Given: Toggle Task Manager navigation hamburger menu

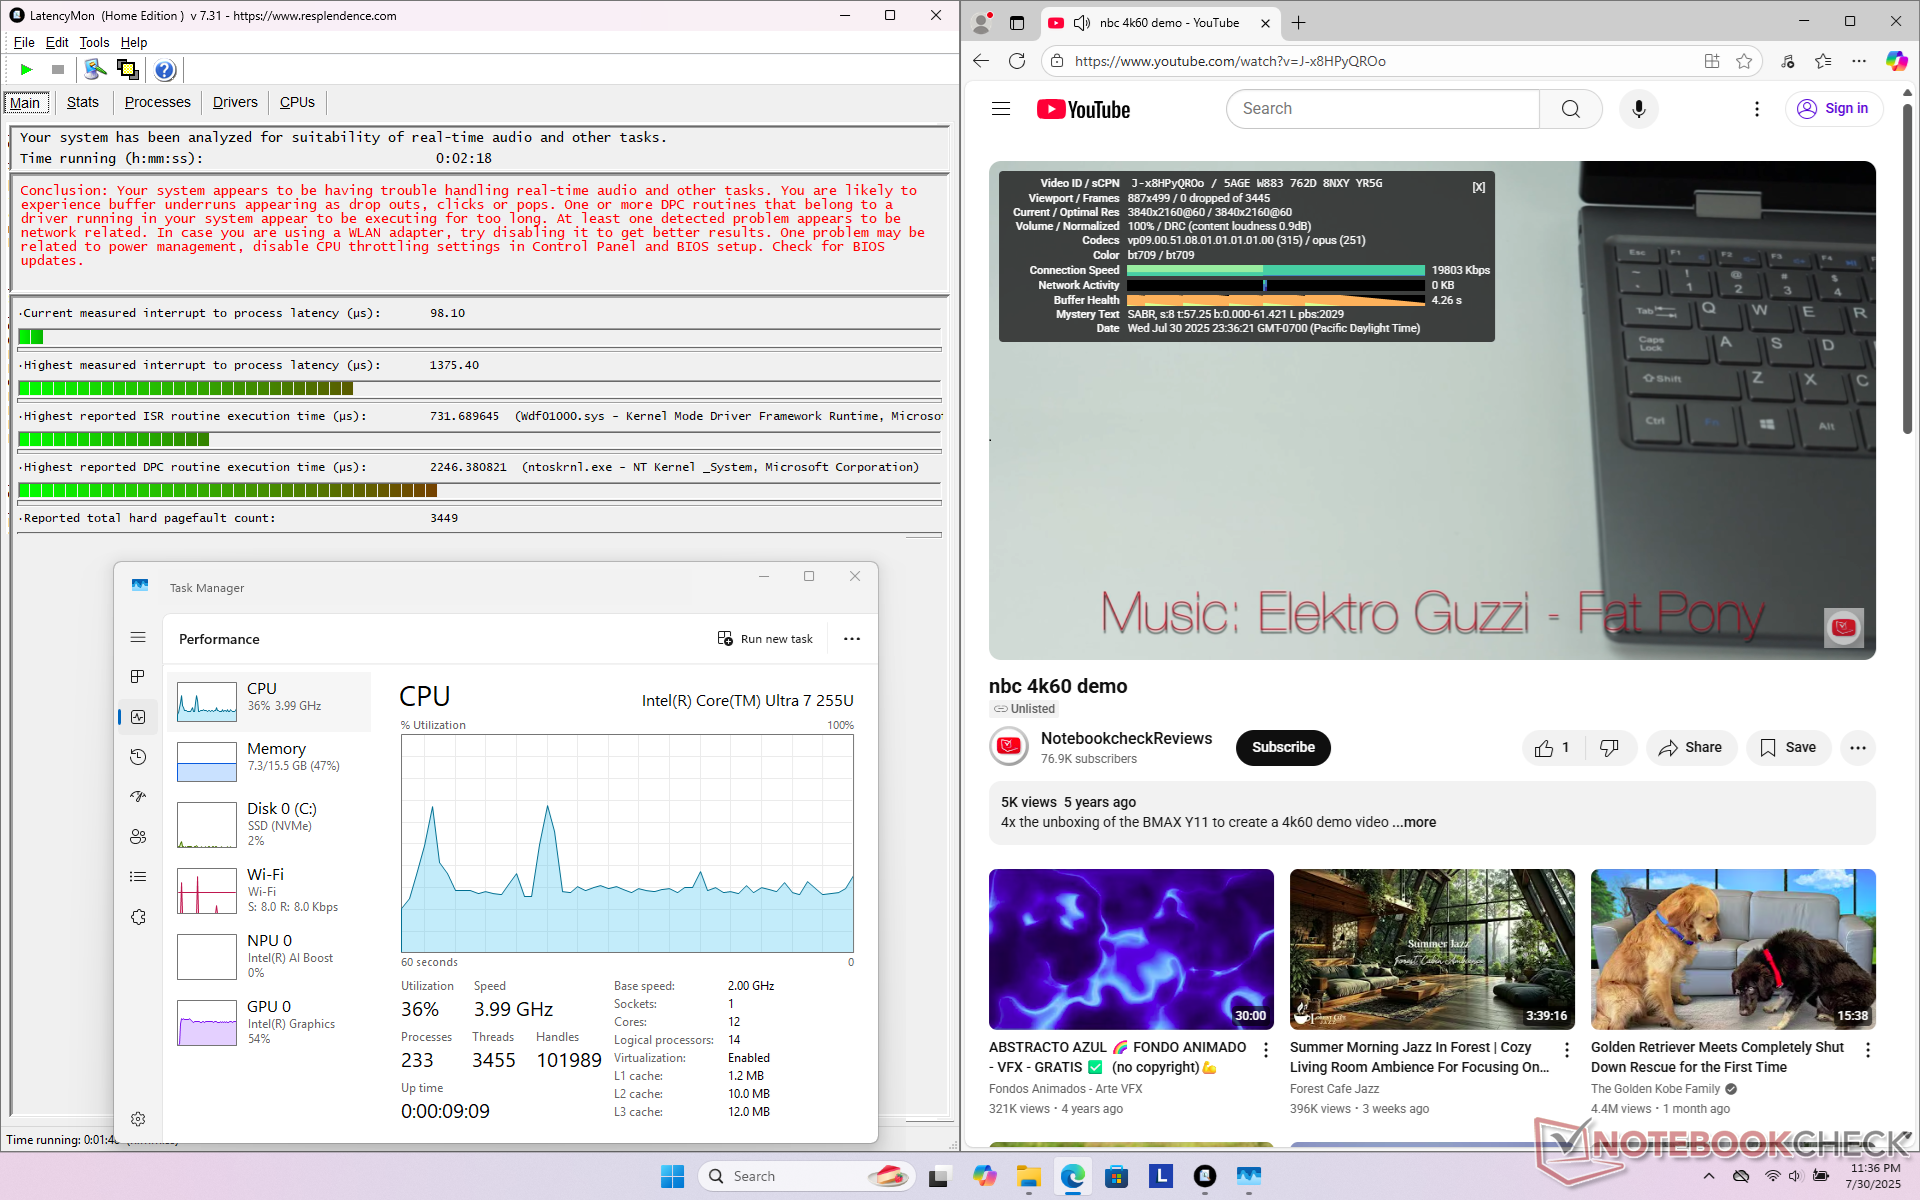Looking at the screenshot, I should (138, 637).
